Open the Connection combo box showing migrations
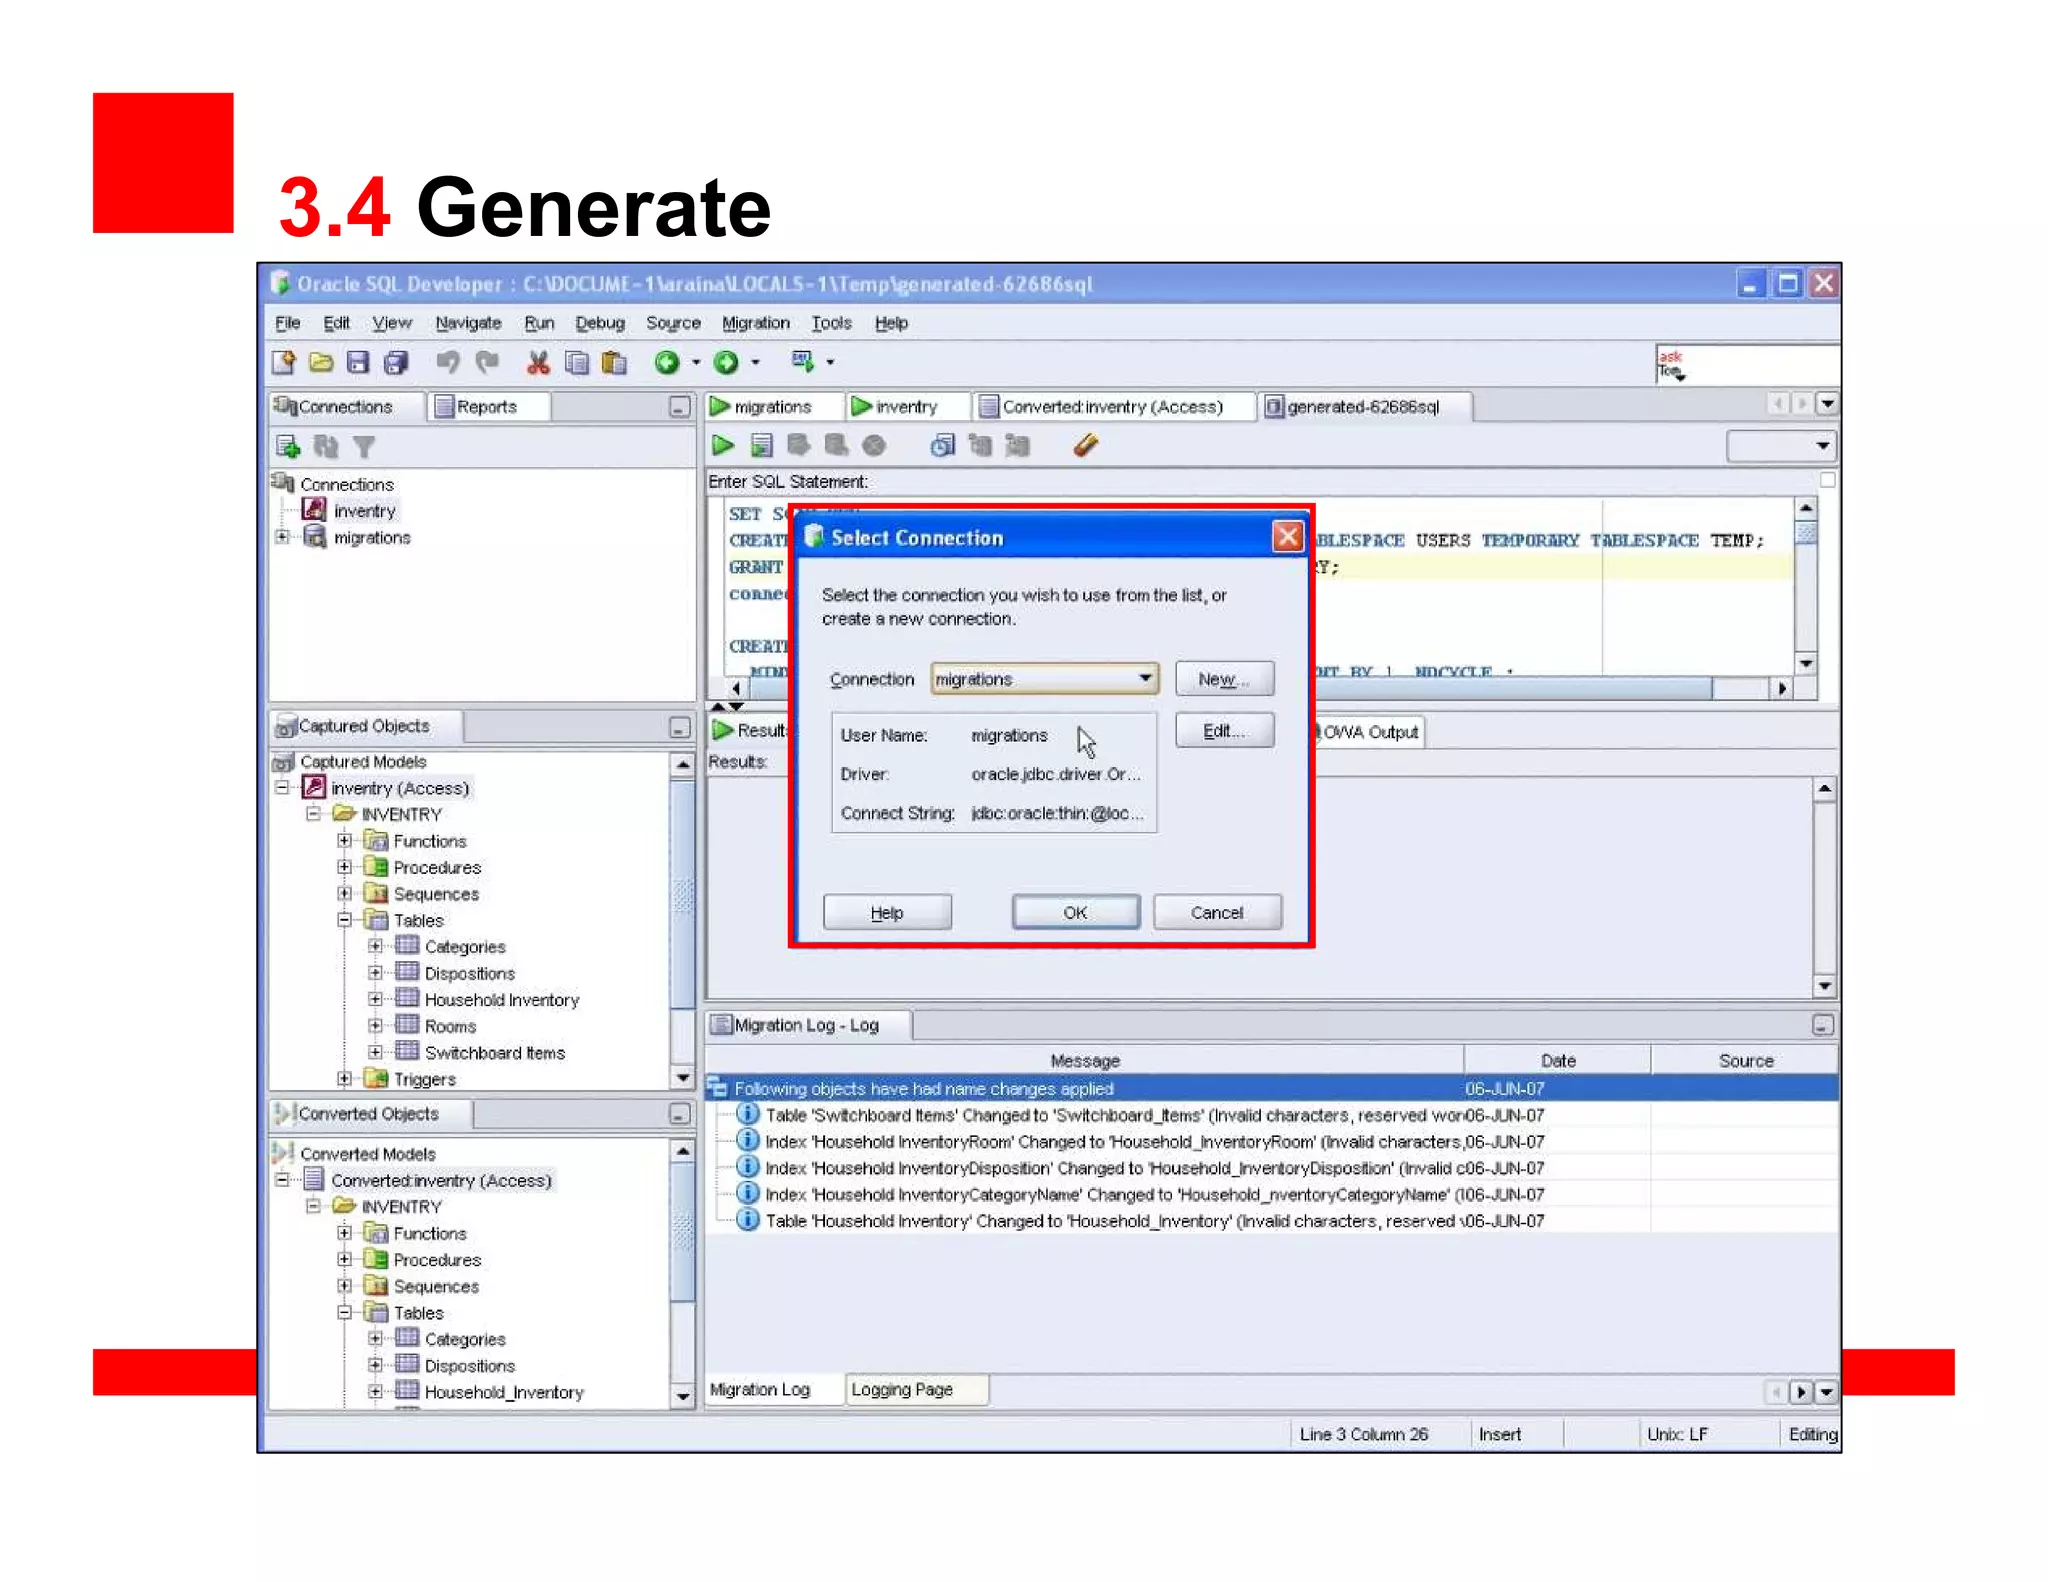 pyautogui.click(x=1044, y=679)
